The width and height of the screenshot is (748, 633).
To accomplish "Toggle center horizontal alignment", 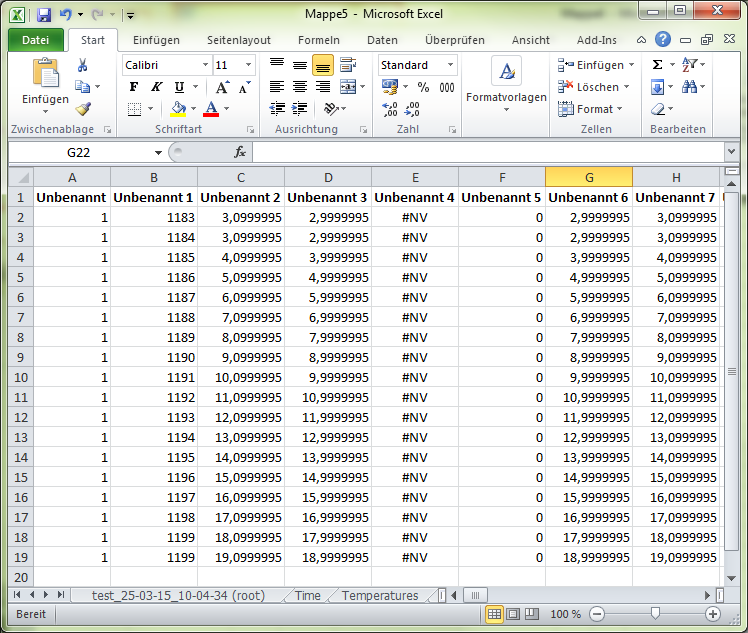I will (300, 87).
